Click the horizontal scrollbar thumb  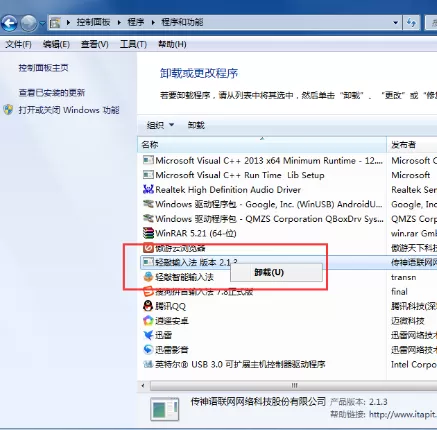click(x=293, y=386)
